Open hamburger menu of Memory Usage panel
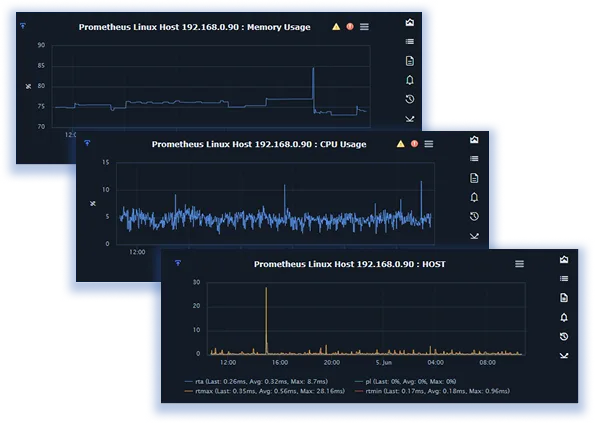The image size is (595, 424). [364, 27]
